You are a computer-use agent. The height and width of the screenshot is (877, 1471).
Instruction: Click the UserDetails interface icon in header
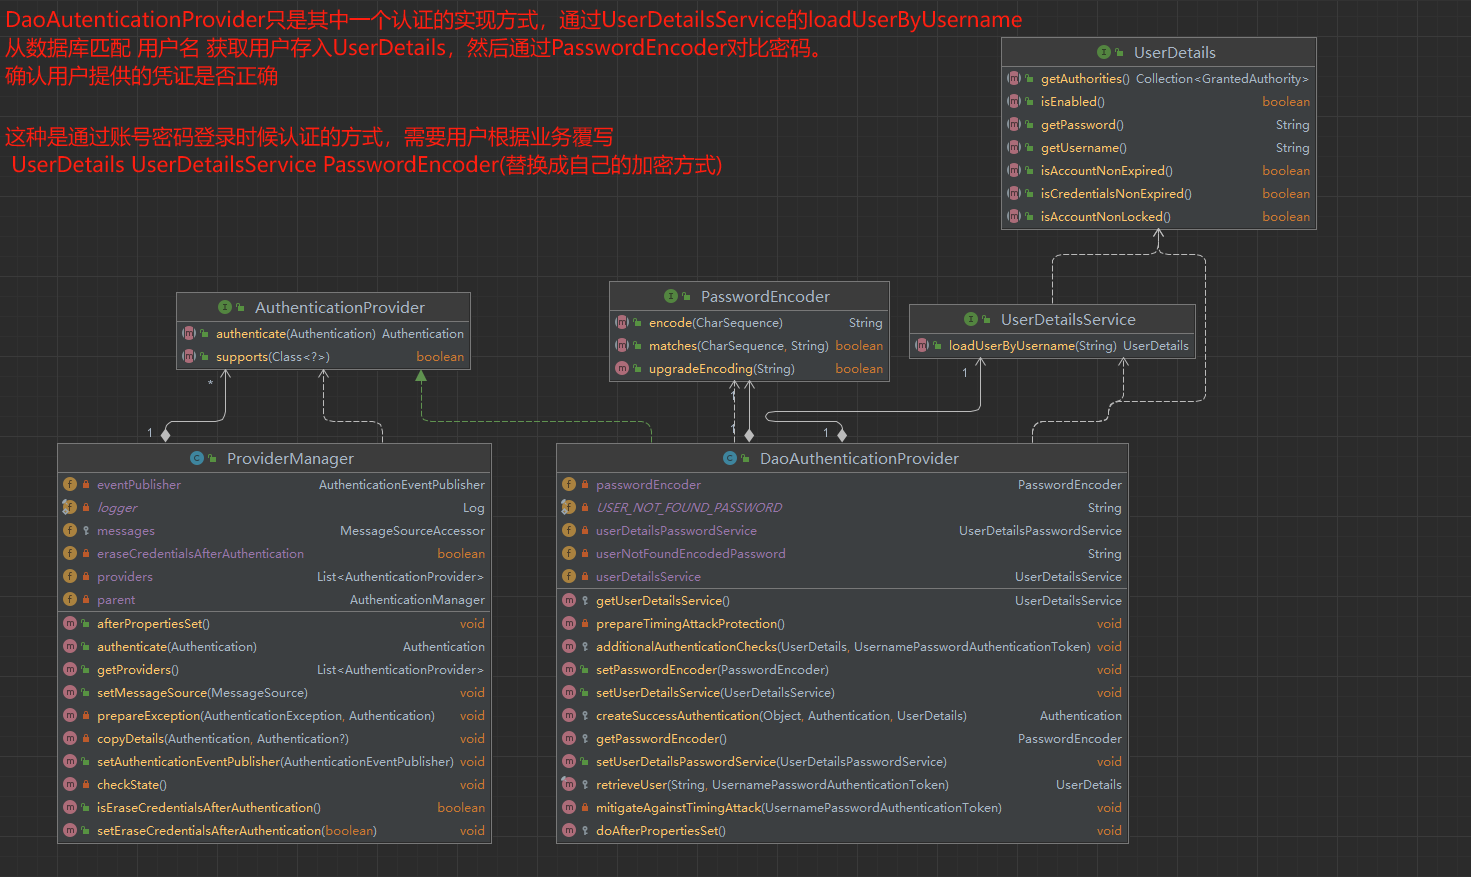click(x=1104, y=52)
